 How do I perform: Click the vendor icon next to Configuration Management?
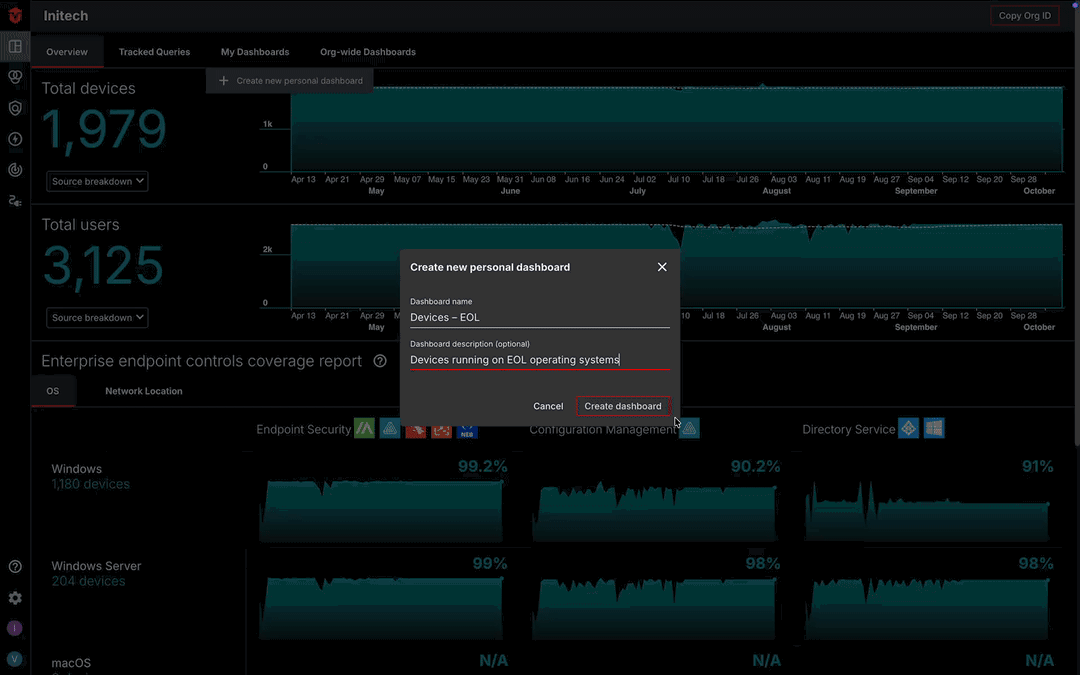(x=690, y=427)
